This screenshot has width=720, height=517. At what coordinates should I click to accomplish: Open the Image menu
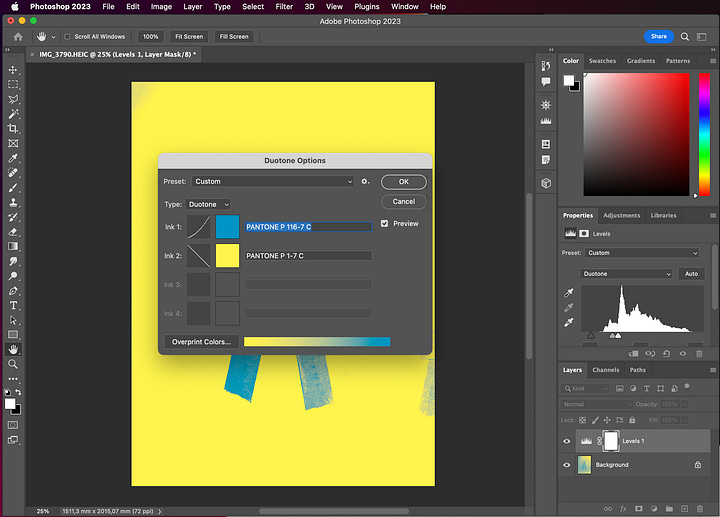click(x=161, y=7)
